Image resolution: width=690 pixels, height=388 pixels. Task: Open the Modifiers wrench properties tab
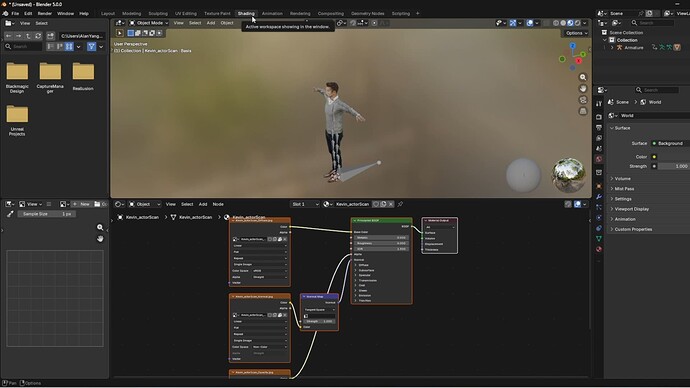[599, 197]
